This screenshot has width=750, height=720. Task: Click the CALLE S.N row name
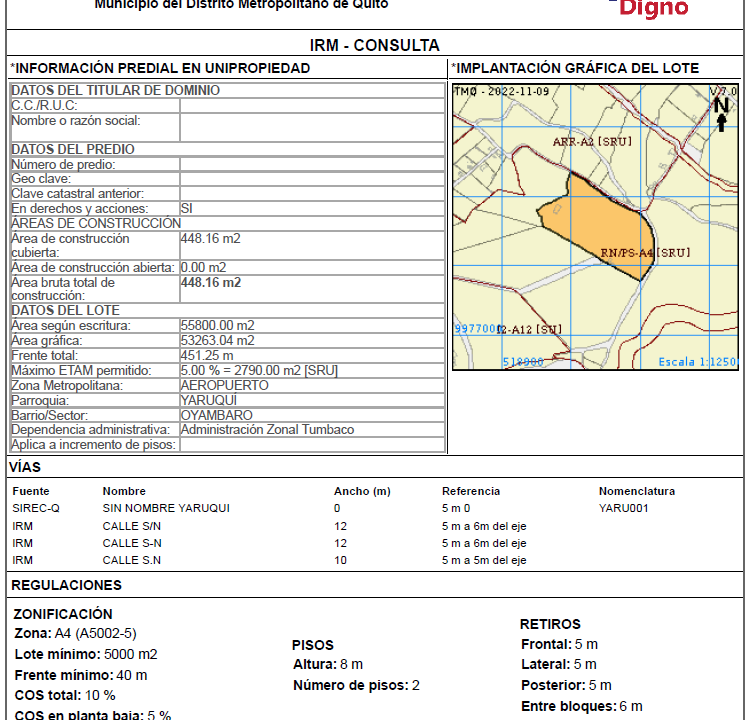(132, 560)
